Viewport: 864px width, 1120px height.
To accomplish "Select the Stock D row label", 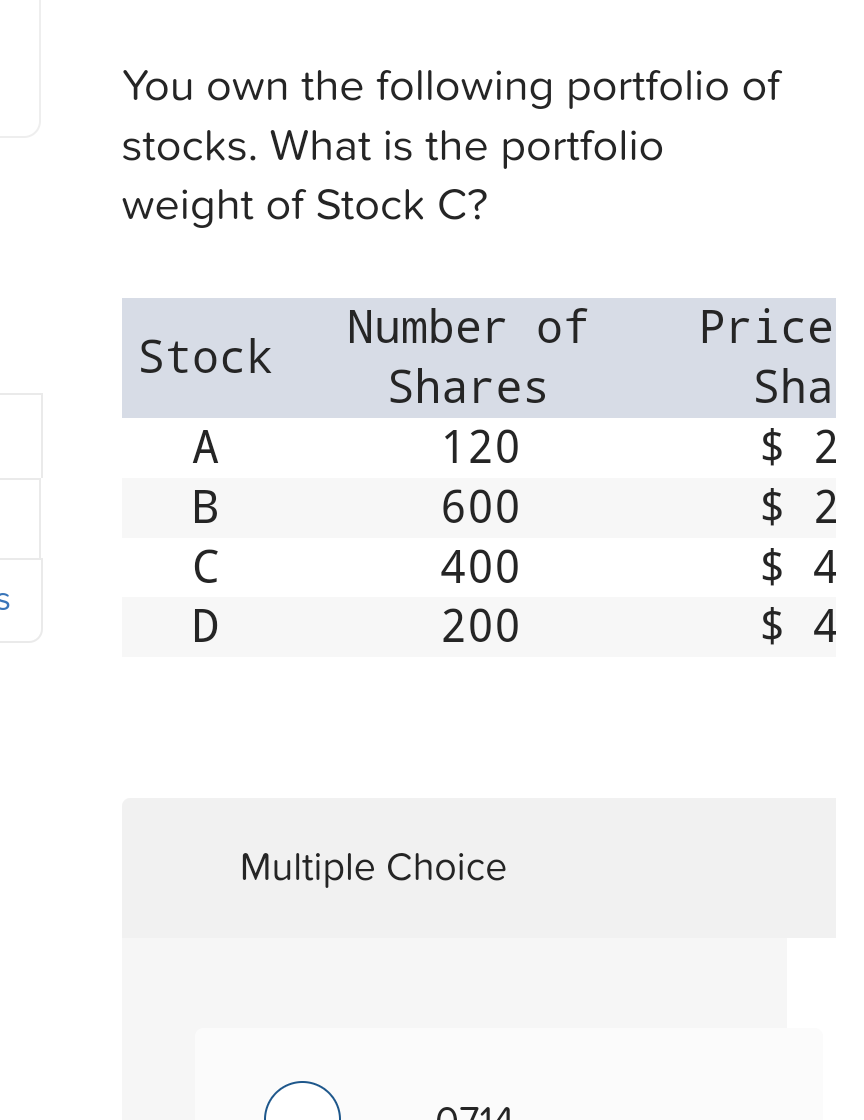I will point(205,627).
